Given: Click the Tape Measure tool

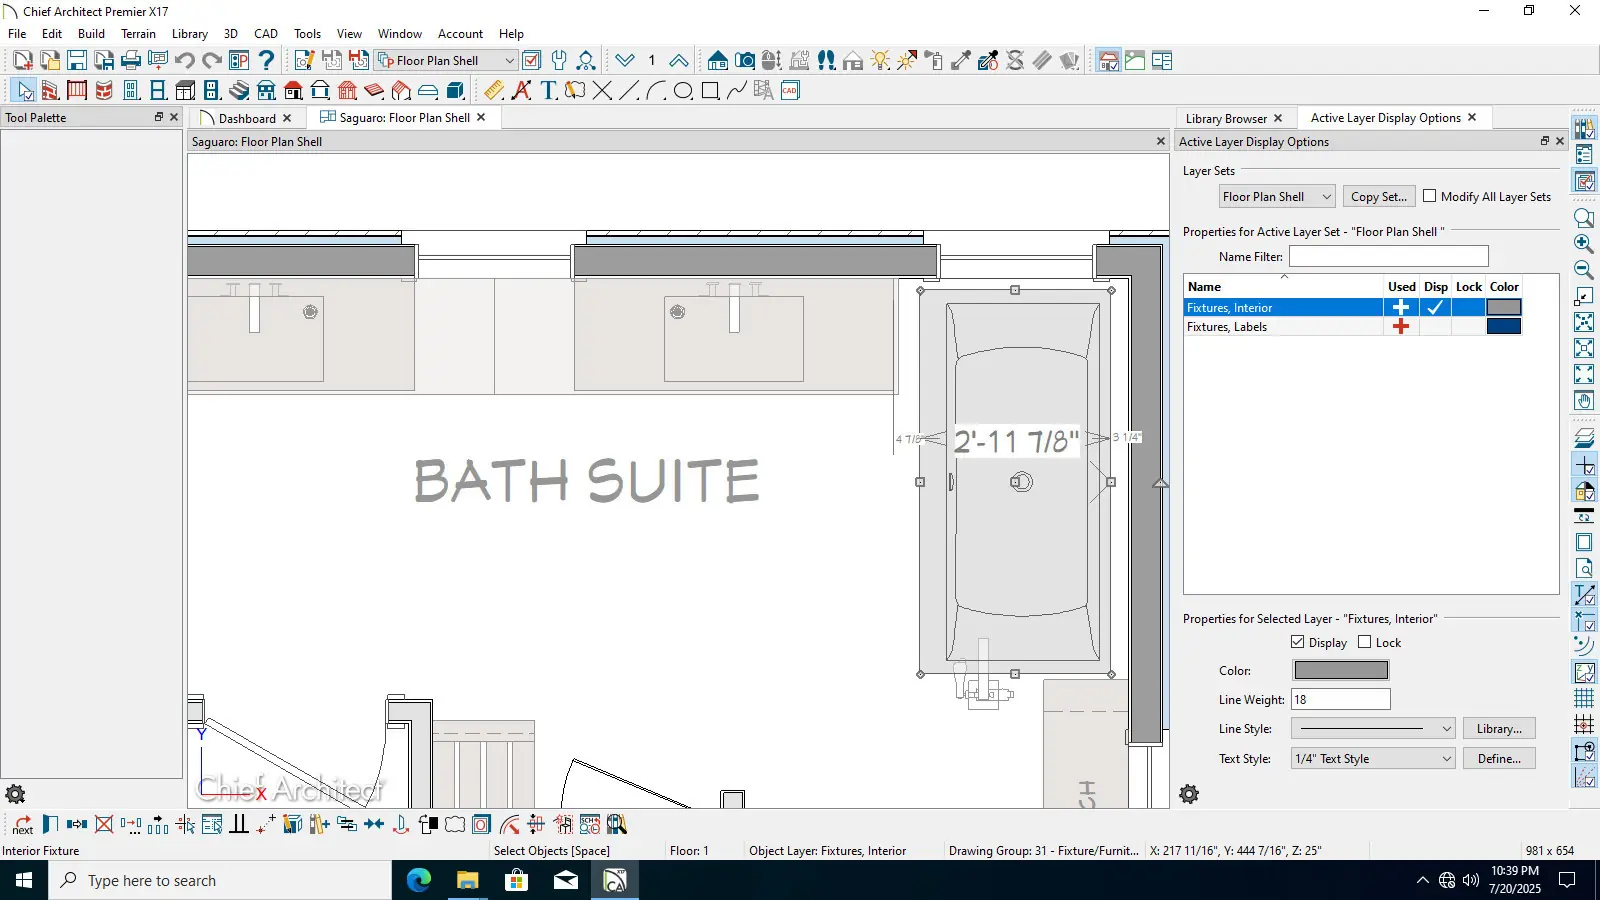Looking at the screenshot, I should (x=494, y=91).
